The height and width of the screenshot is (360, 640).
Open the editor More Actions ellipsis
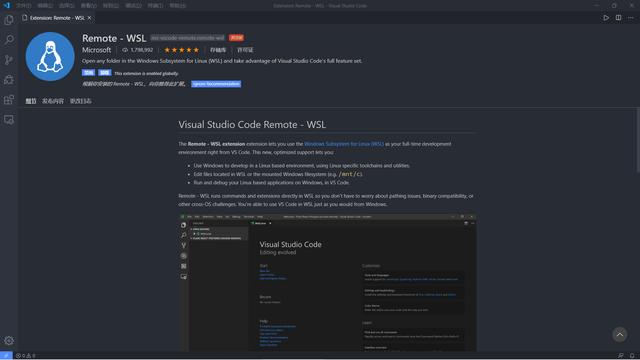(x=631, y=18)
